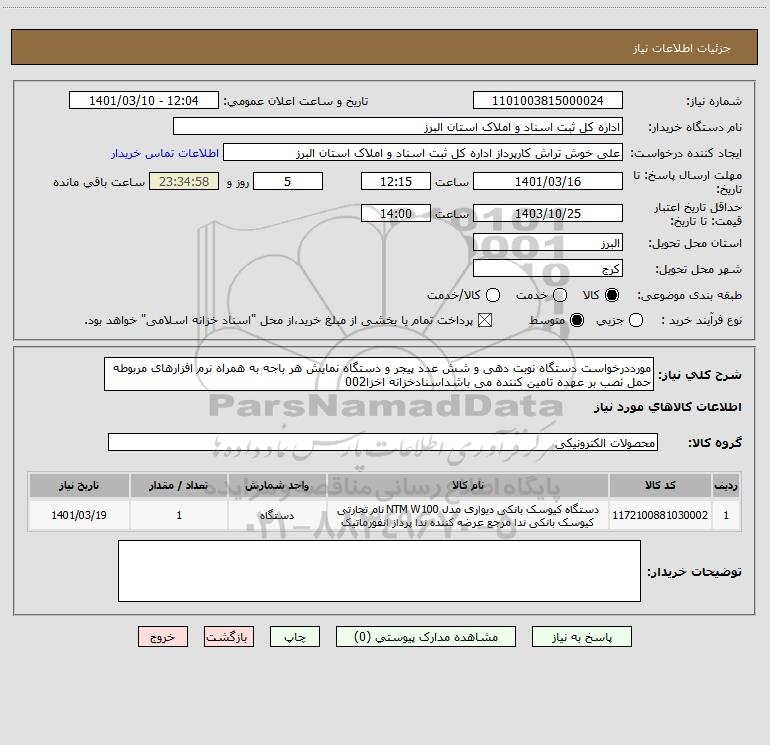Select the کالا radio button
770x745 pixels.
pos(611,295)
